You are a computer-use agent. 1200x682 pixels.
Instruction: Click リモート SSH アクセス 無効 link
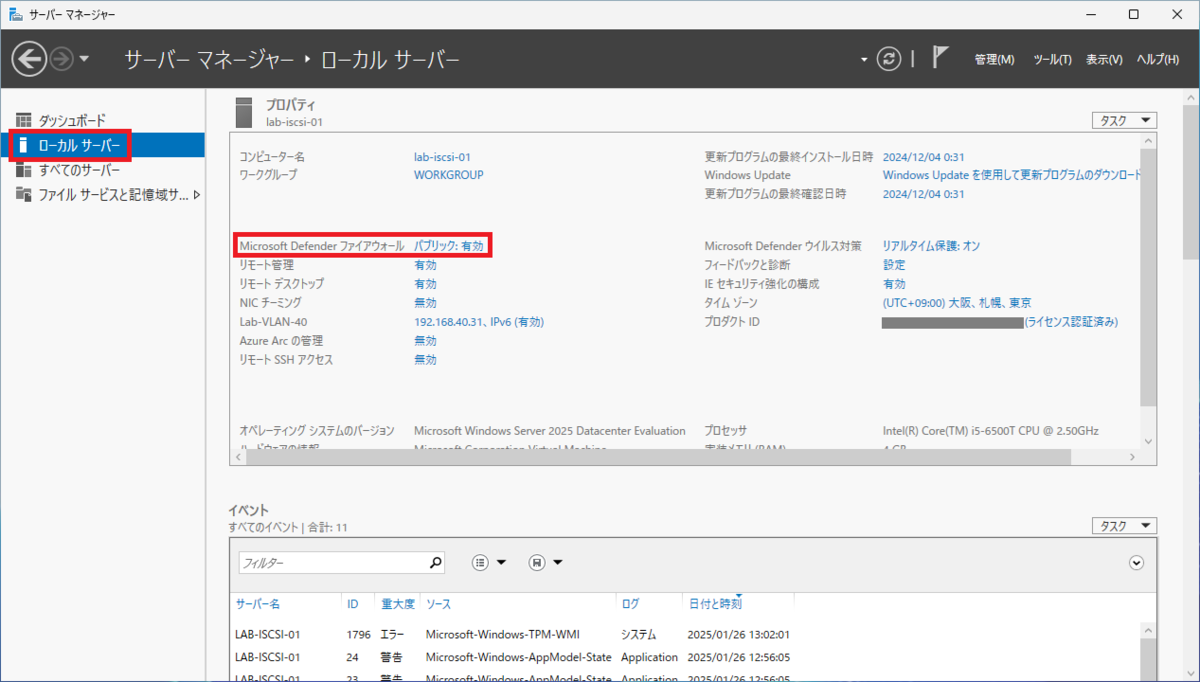click(425, 360)
